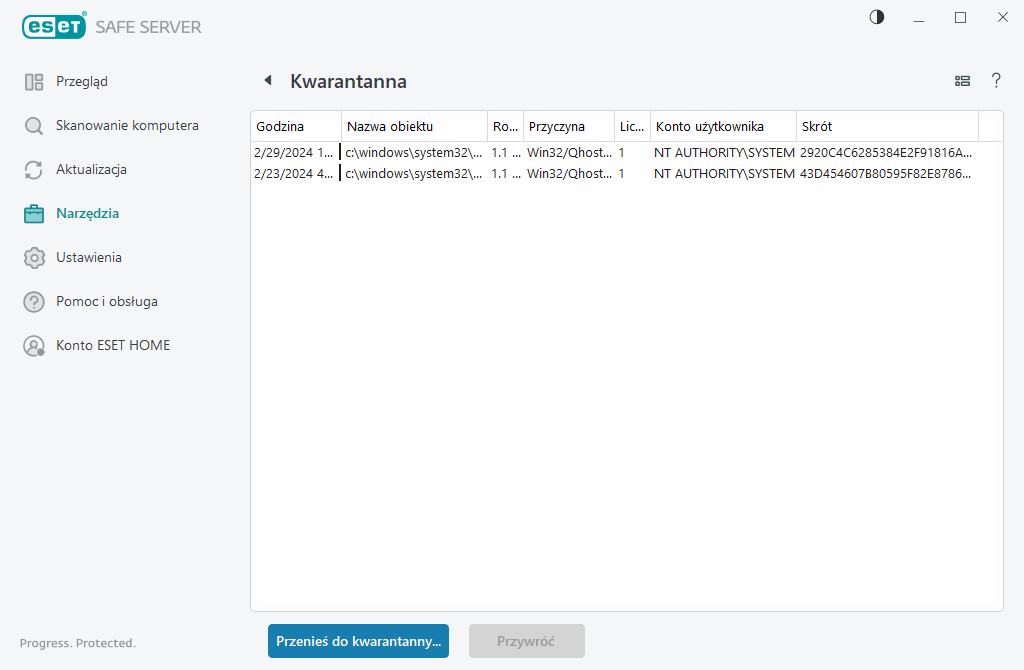Screen dimensions: 1024x670
Task: Click the Narzędzia briefcase icon
Action: pos(34,214)
